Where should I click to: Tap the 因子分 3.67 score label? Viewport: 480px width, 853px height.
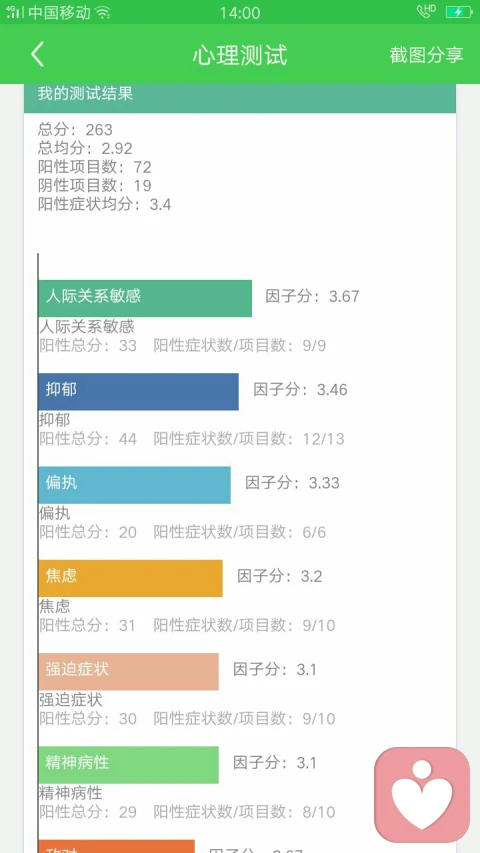312,296
